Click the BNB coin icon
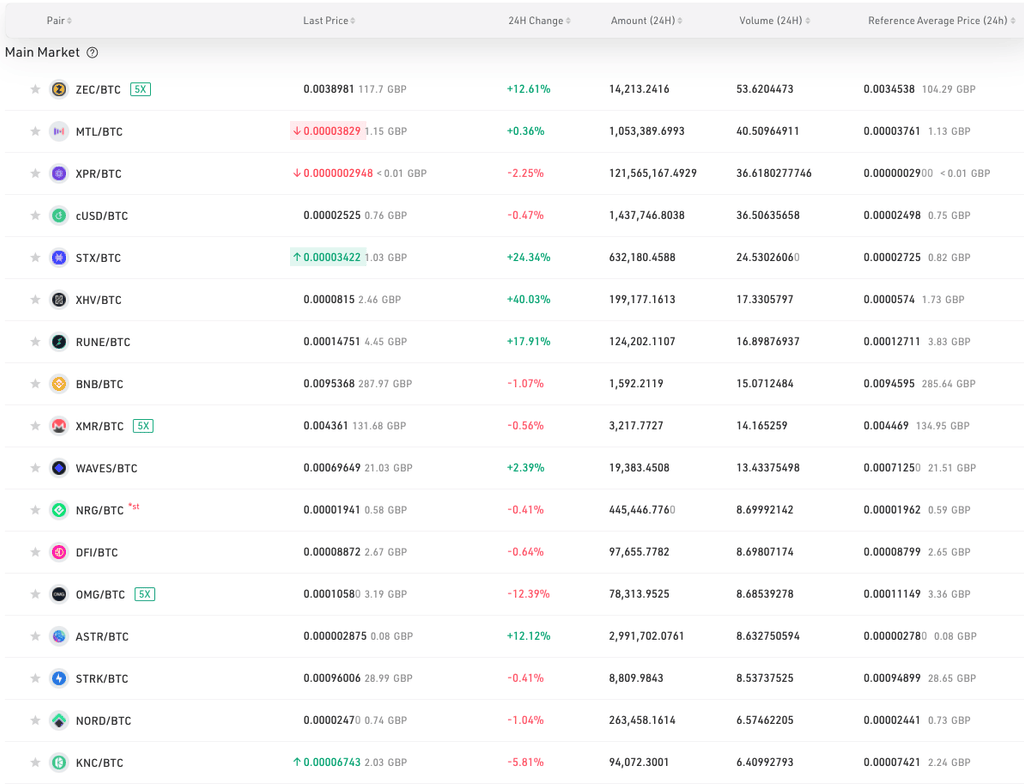Viewport: 1024px width, 784px height. coord(59,384)
